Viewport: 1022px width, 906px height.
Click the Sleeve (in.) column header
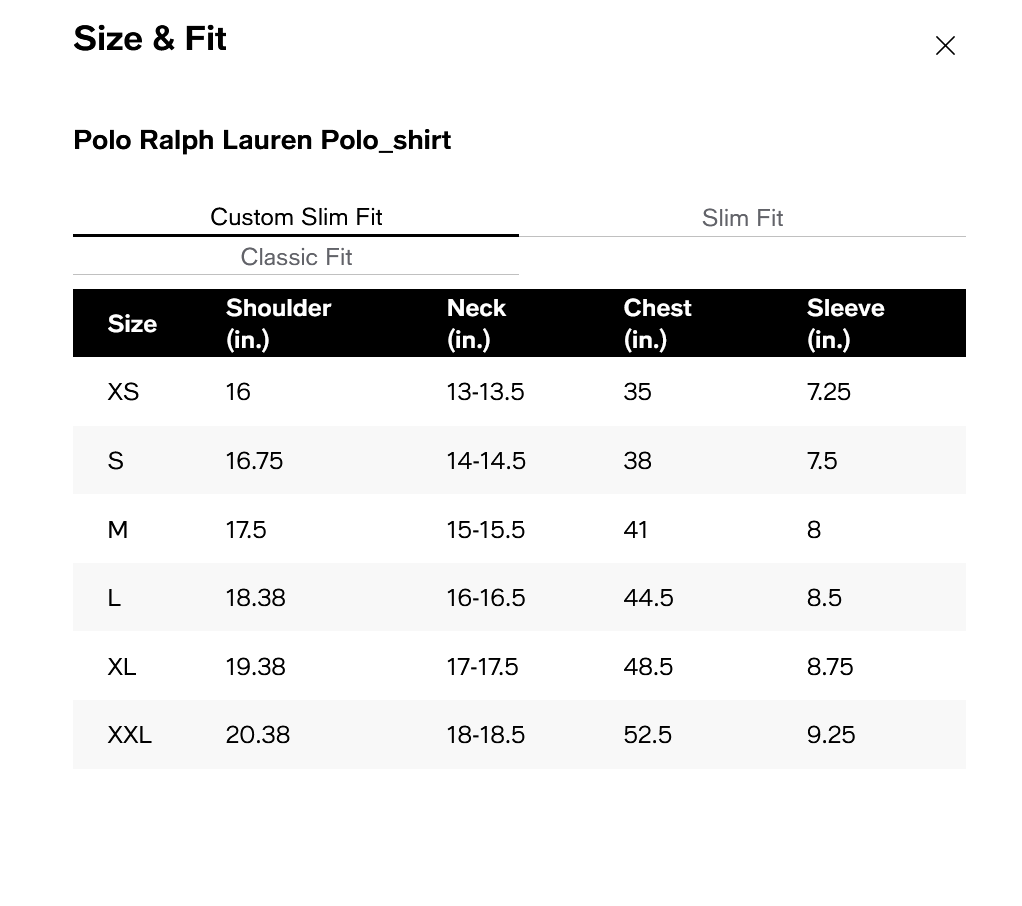[x=845, y=323]
